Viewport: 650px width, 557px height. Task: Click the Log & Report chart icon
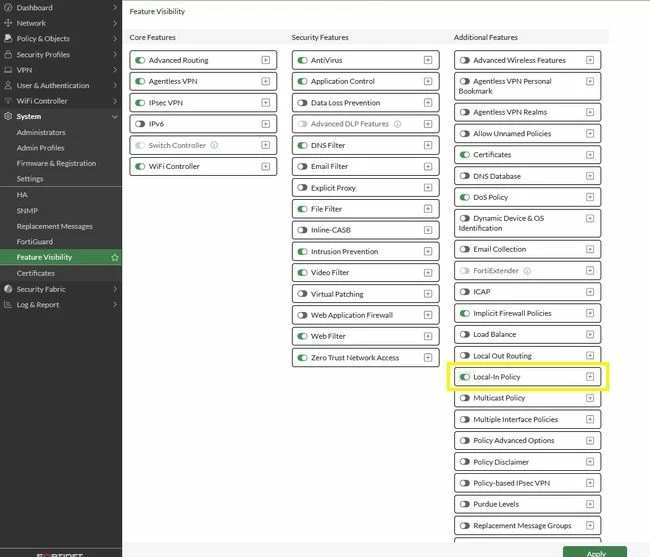pos(8,305)
